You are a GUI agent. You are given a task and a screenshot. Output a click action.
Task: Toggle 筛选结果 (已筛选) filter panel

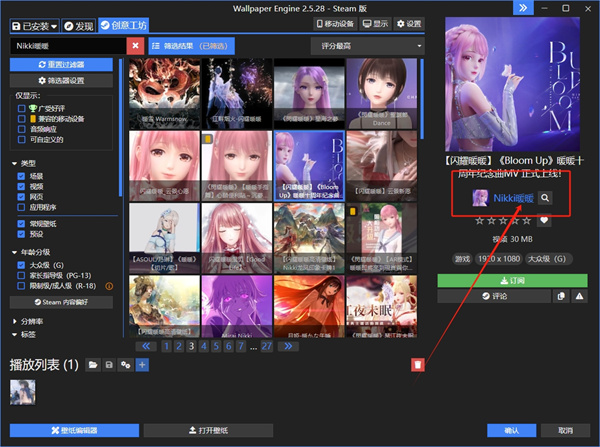coord(191,46)
